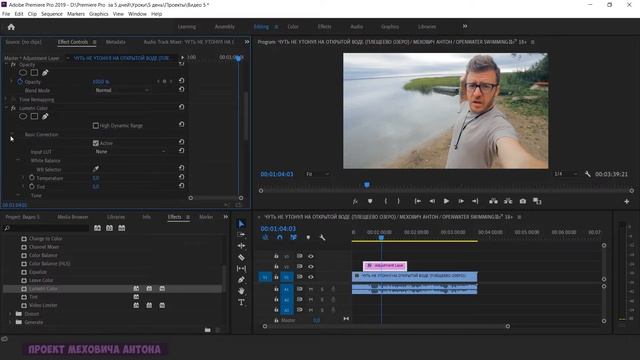
Task: Toggle V3 track output eye
Action: [311, 256]
